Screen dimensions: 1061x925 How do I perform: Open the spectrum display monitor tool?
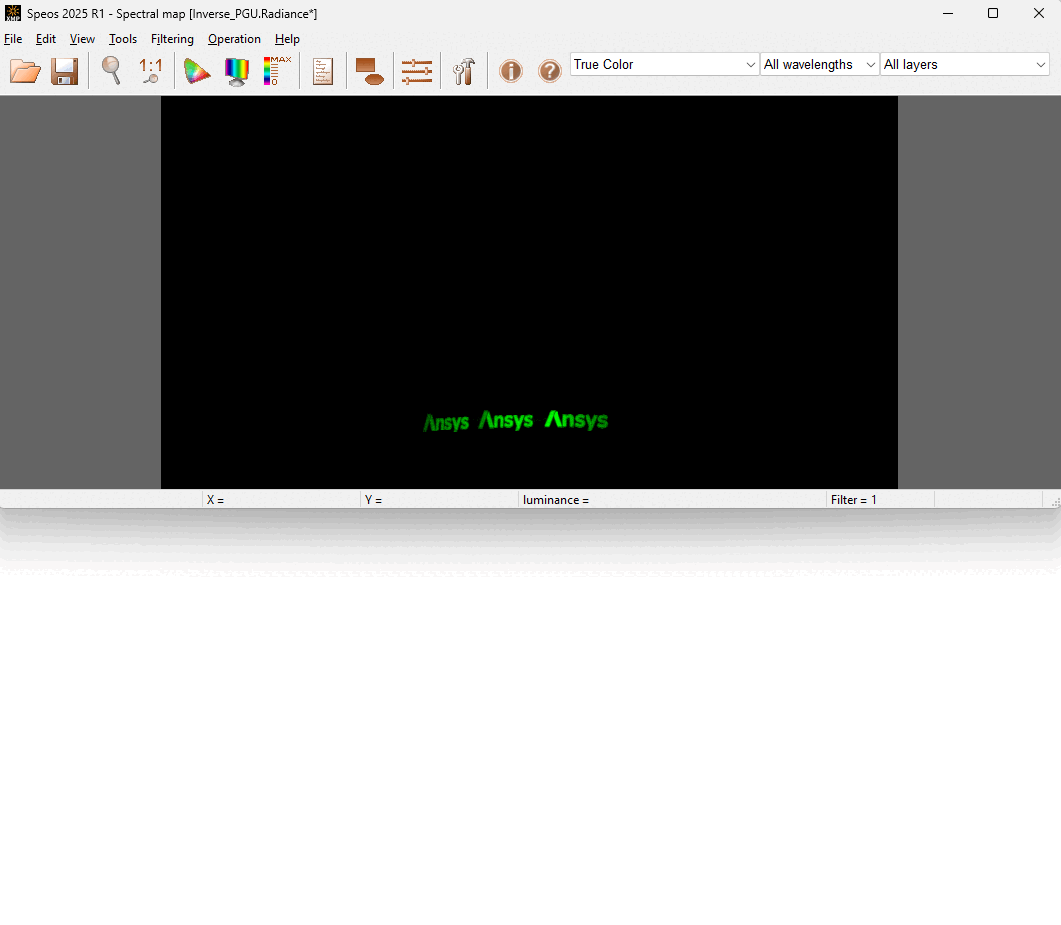237,71
